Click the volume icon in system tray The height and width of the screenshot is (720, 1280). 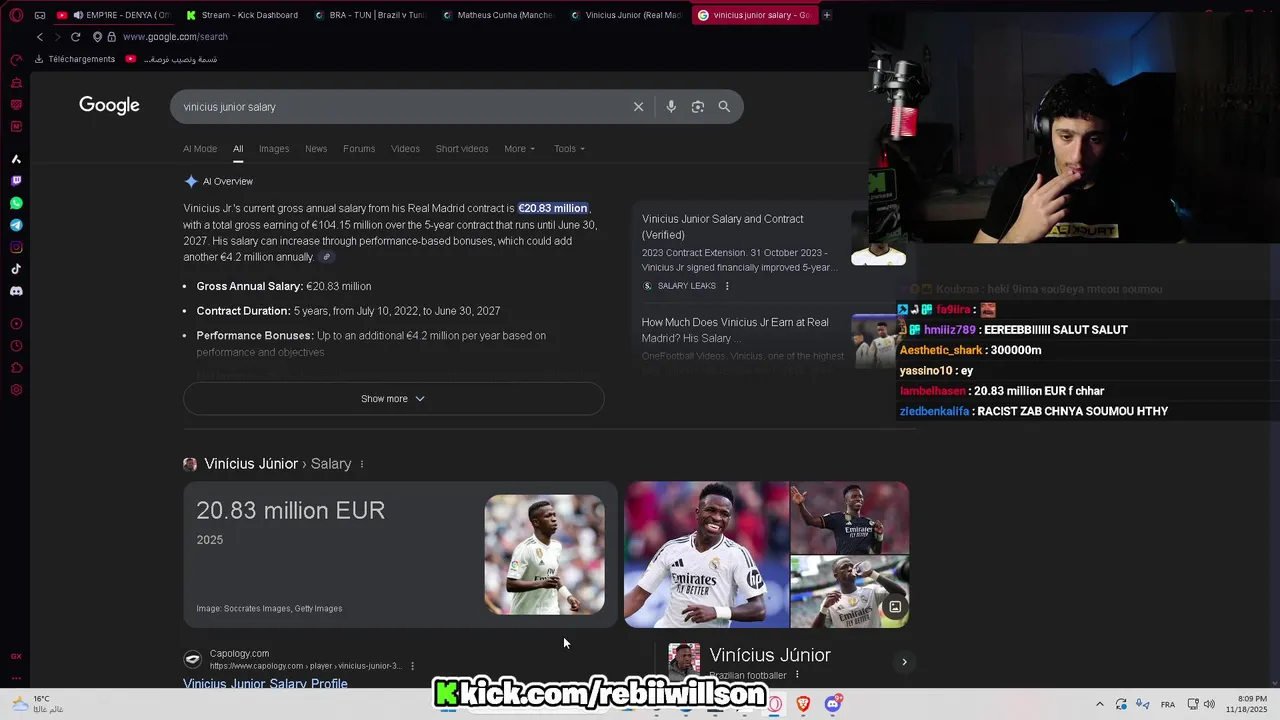(x=1209, y=704)
